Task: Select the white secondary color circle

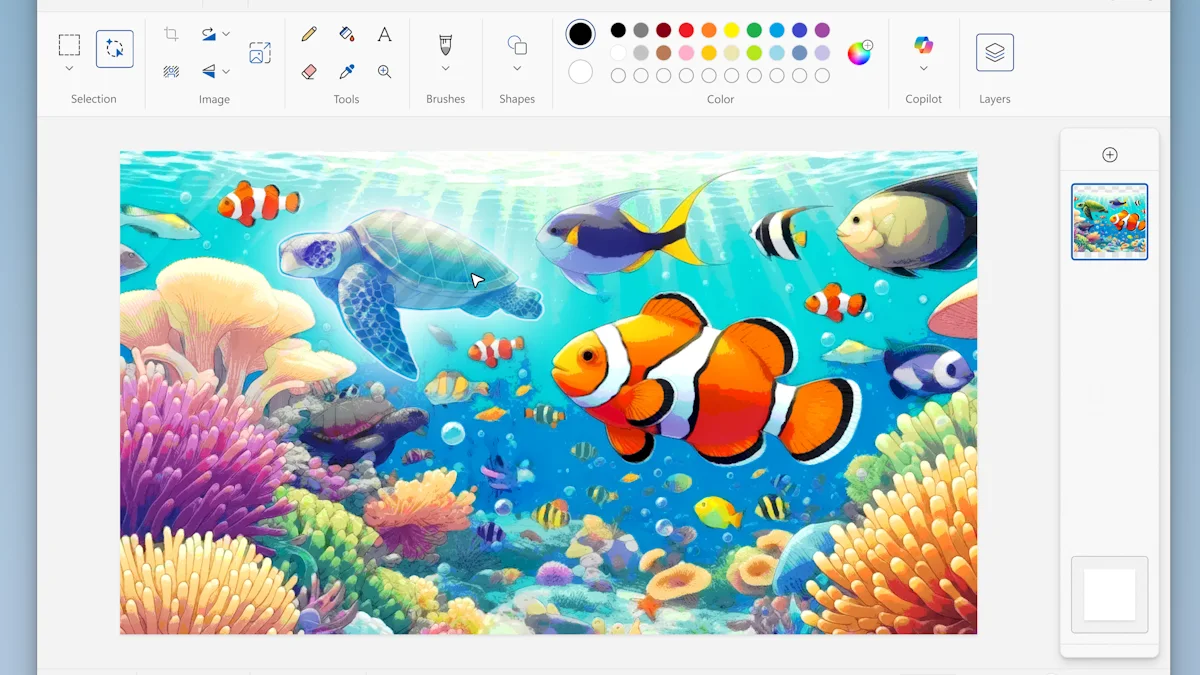Action: (x=580, y=72)
